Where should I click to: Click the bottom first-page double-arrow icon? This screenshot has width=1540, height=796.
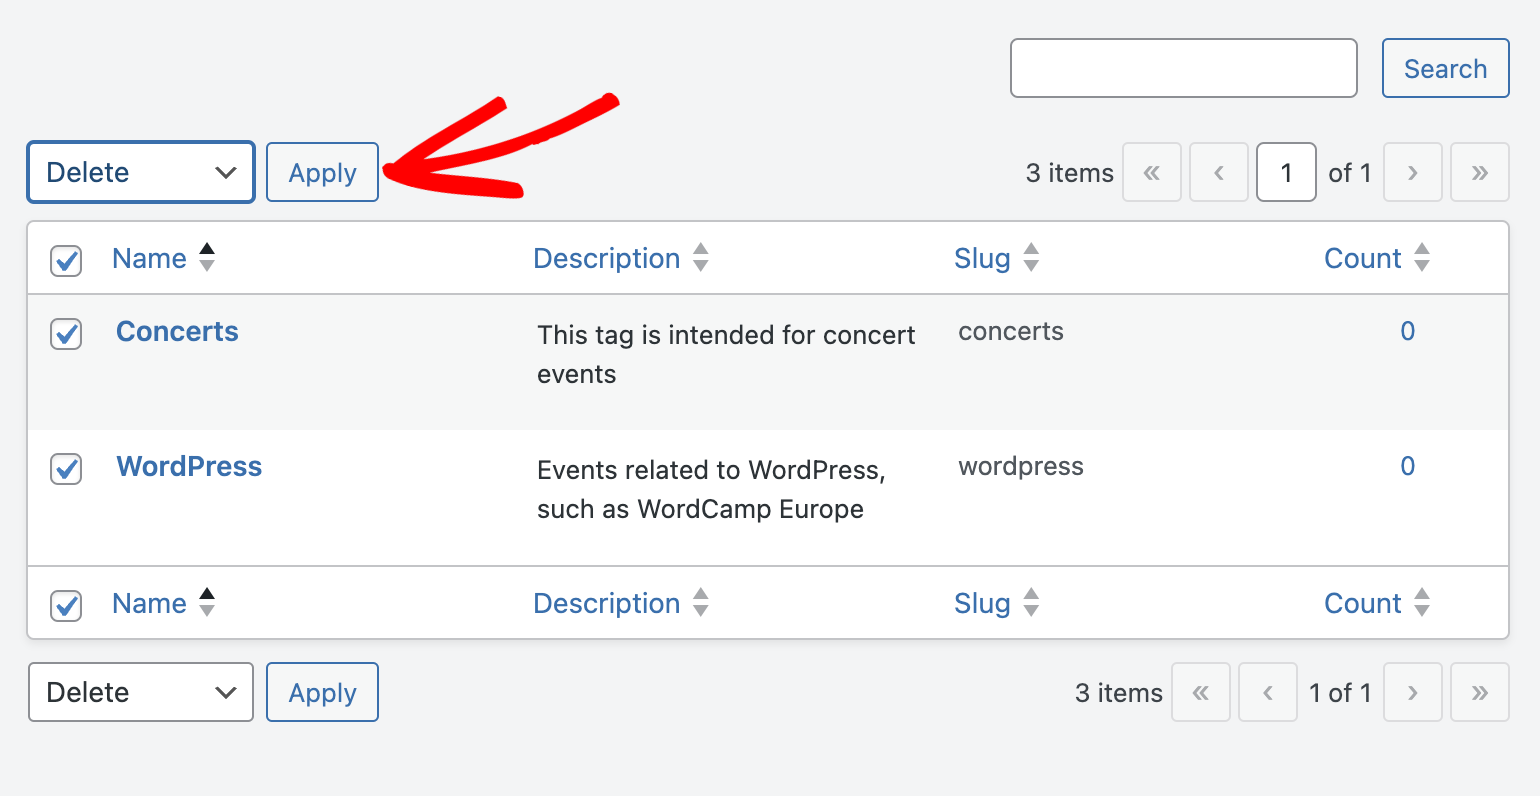pyautogui.click(x=1201, y=692)
